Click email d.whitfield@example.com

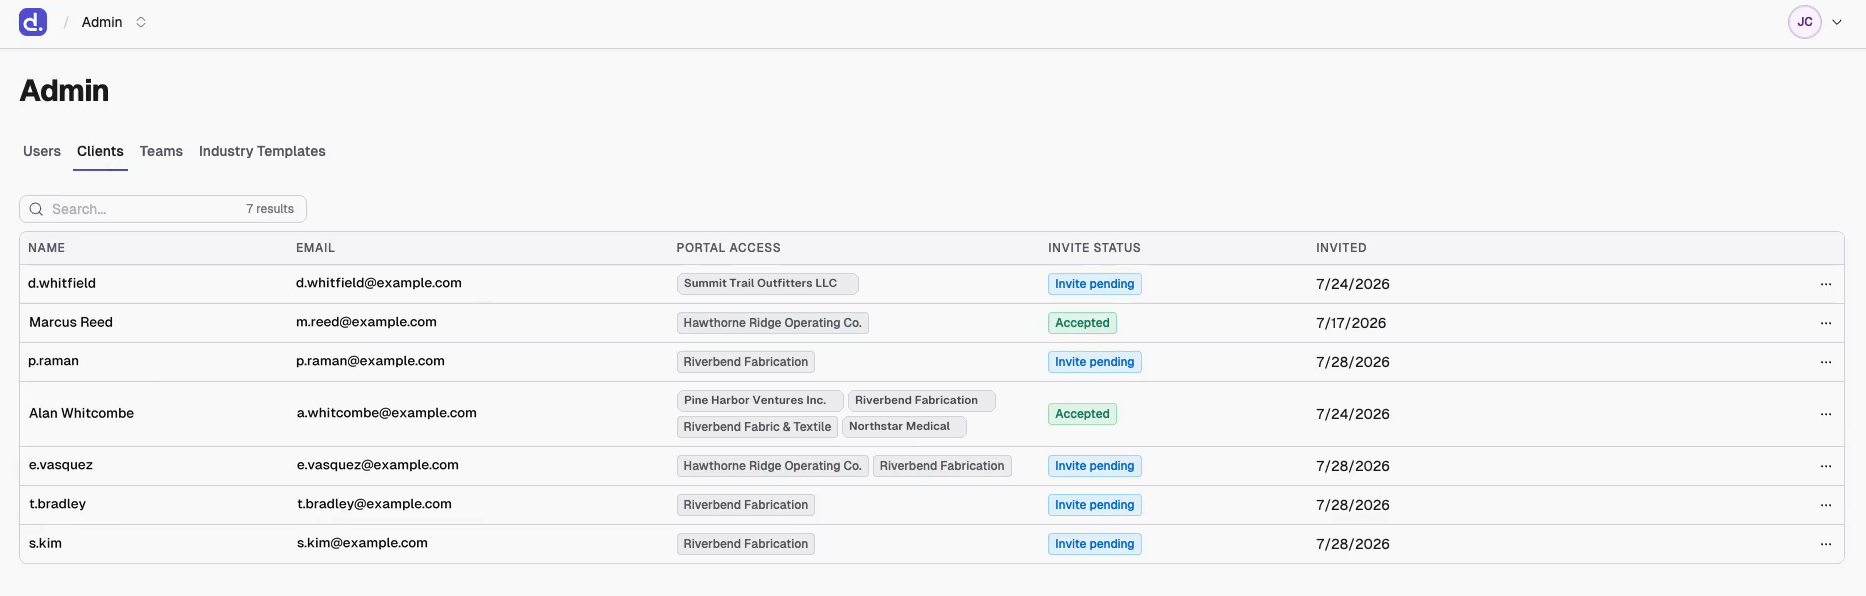point(379,283)
